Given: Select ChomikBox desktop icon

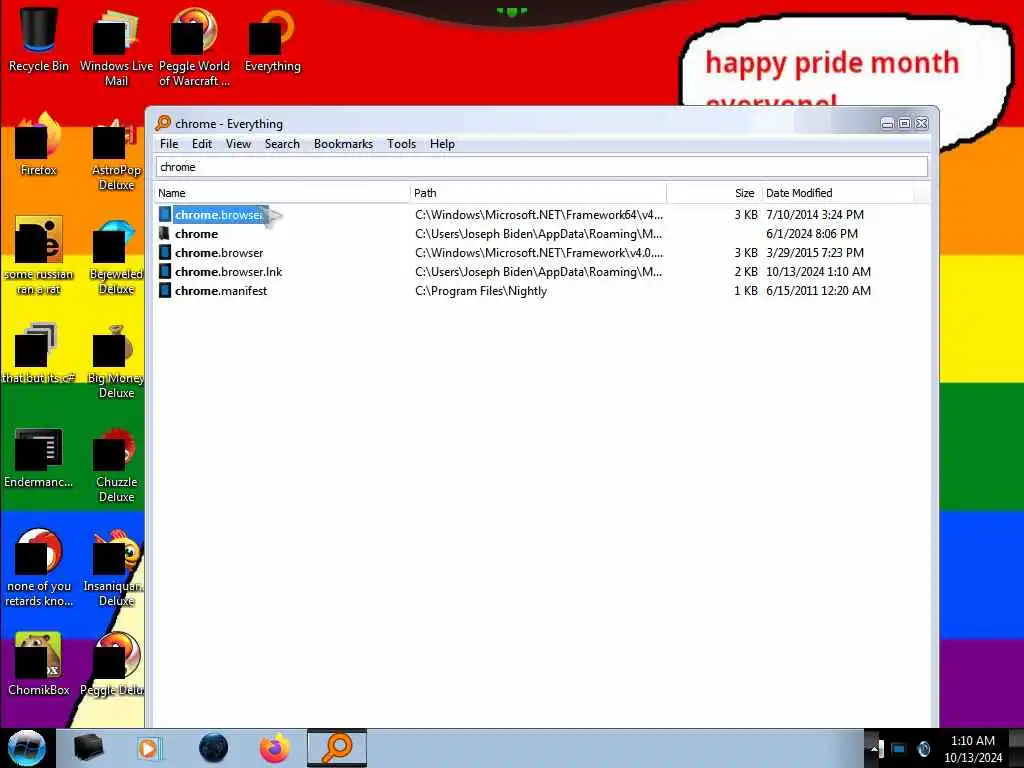Looking at the screenshot, I should (x=39, y=663).
